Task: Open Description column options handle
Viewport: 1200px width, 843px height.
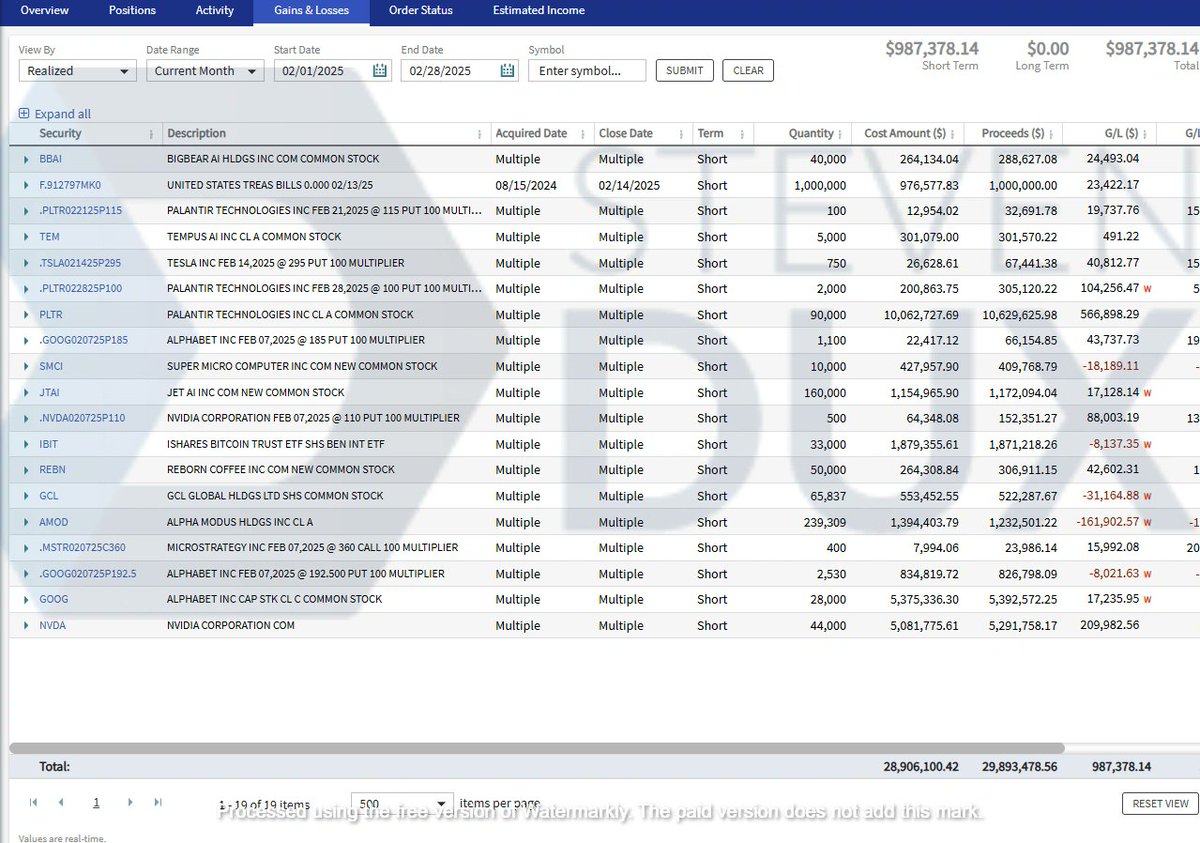Action: click(x=481, y=134)
